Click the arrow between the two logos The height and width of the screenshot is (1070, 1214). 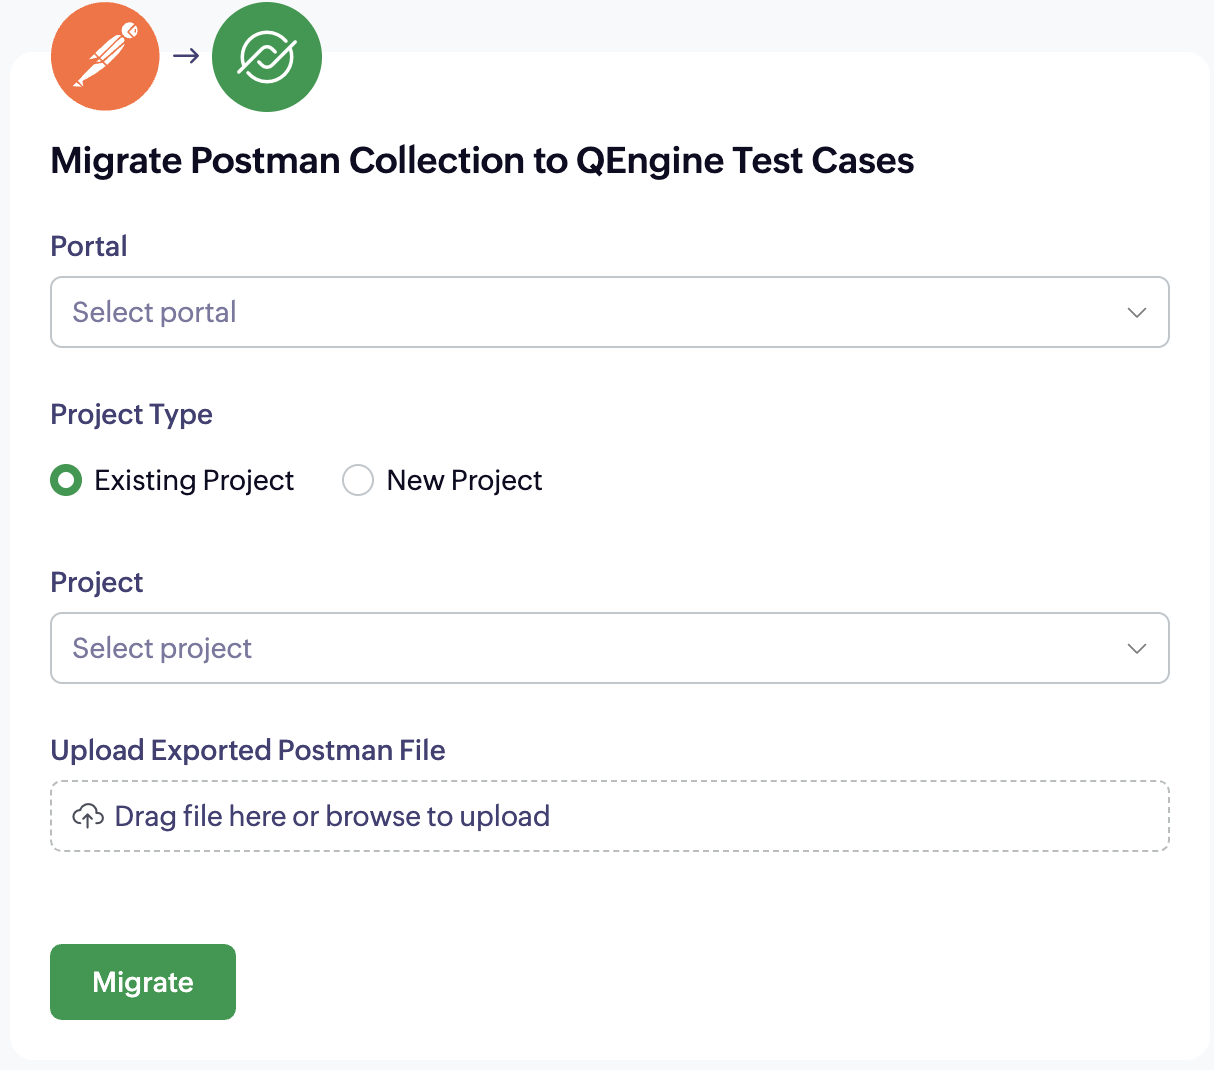(x=186, y=56)
